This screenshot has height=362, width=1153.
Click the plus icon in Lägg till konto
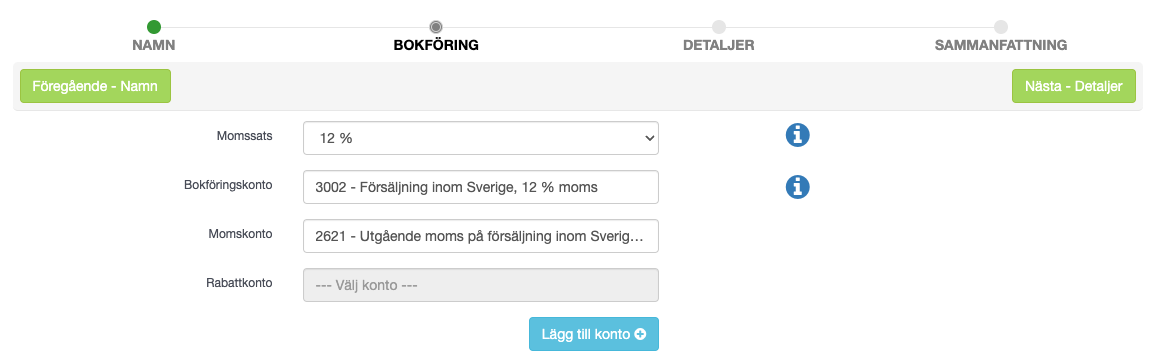click(640, 334)
